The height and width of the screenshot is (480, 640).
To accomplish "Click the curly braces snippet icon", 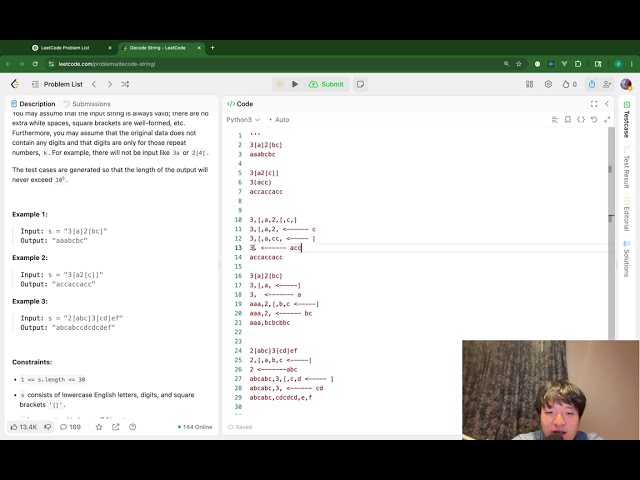I will pyautogui.click(x=581, y=120).
